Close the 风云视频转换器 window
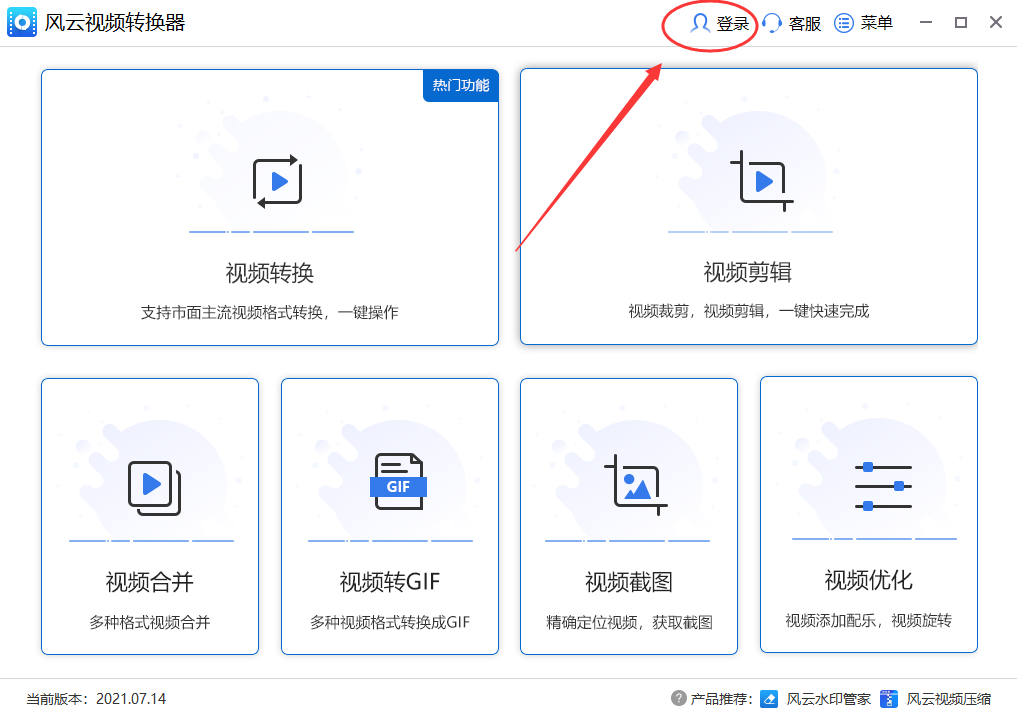 996,23
